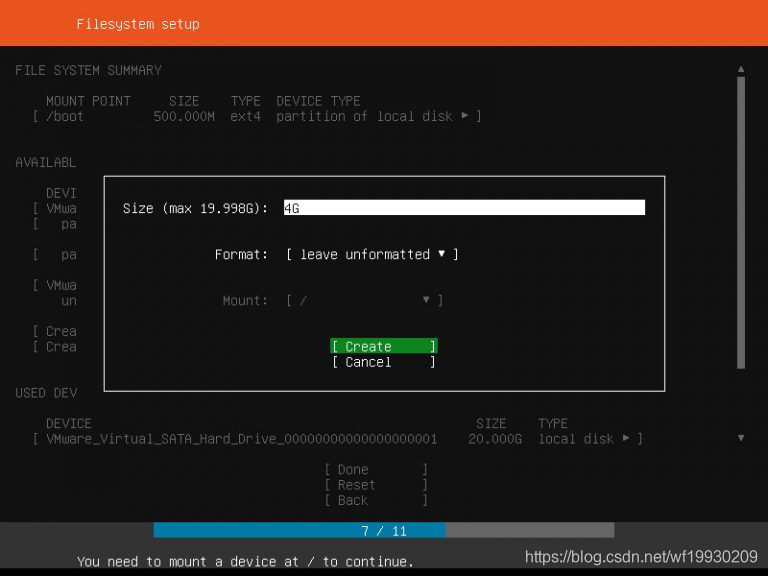Open the Format dropdown showing leave unformatted
Image resolution: width=768 pixels, height=576 pixels.
tap(372, 254)
